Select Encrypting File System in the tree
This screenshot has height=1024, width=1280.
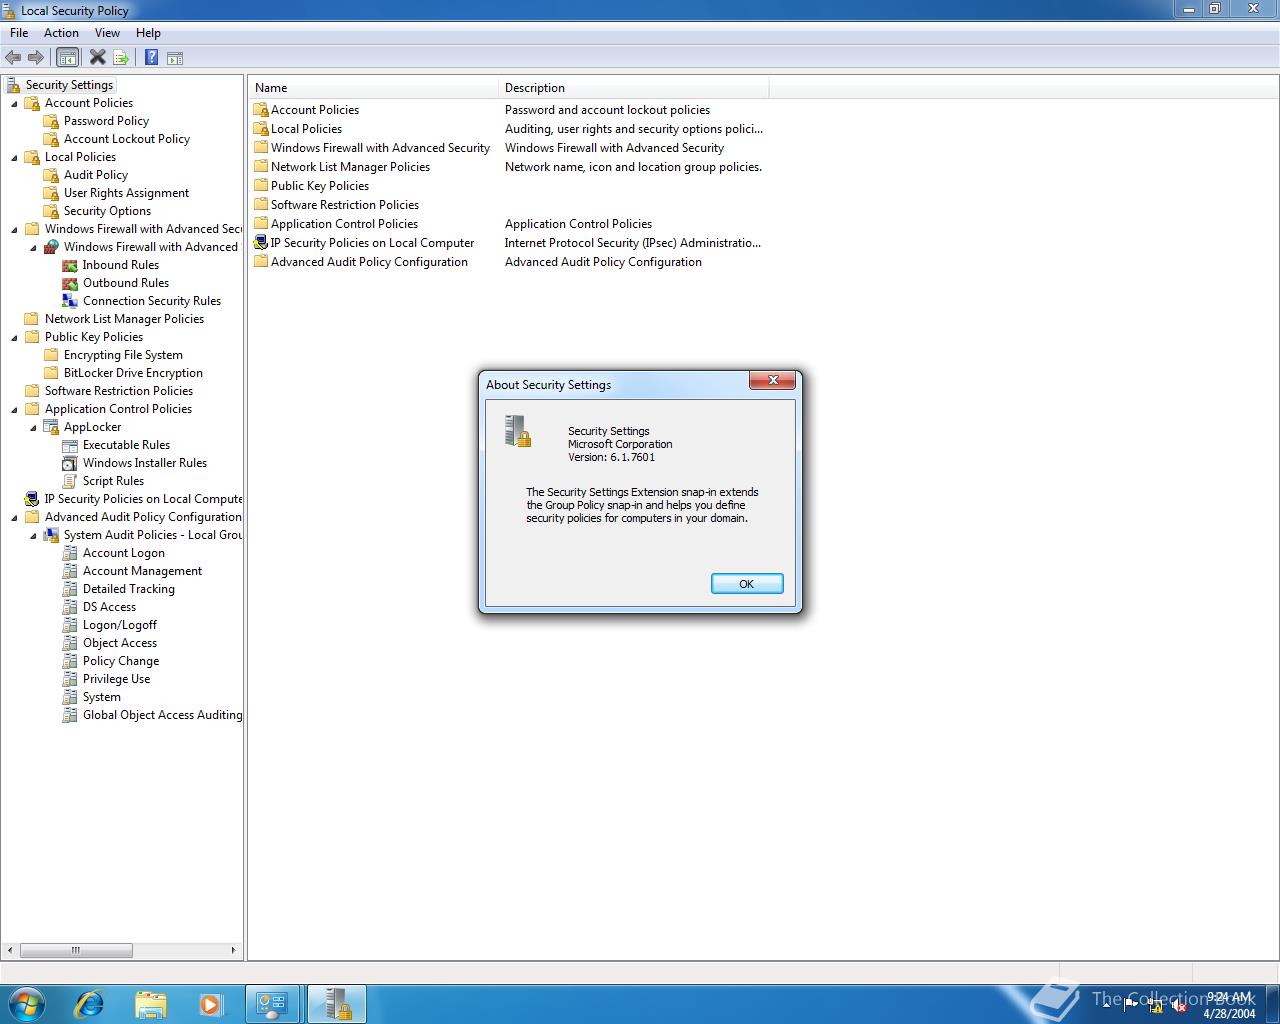(123, 355)
